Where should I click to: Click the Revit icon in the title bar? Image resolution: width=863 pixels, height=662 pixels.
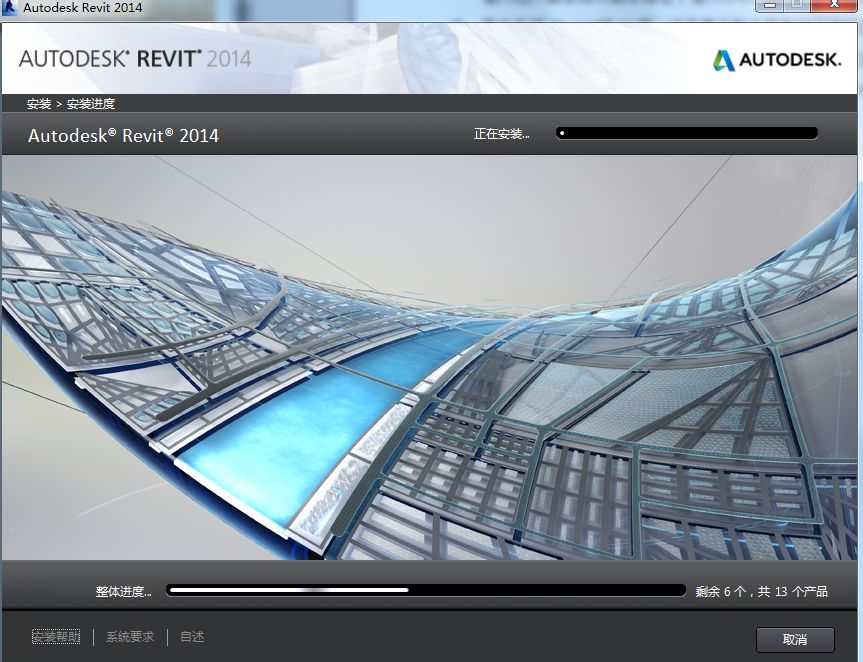pyautogui.click(x=9, y=8)
